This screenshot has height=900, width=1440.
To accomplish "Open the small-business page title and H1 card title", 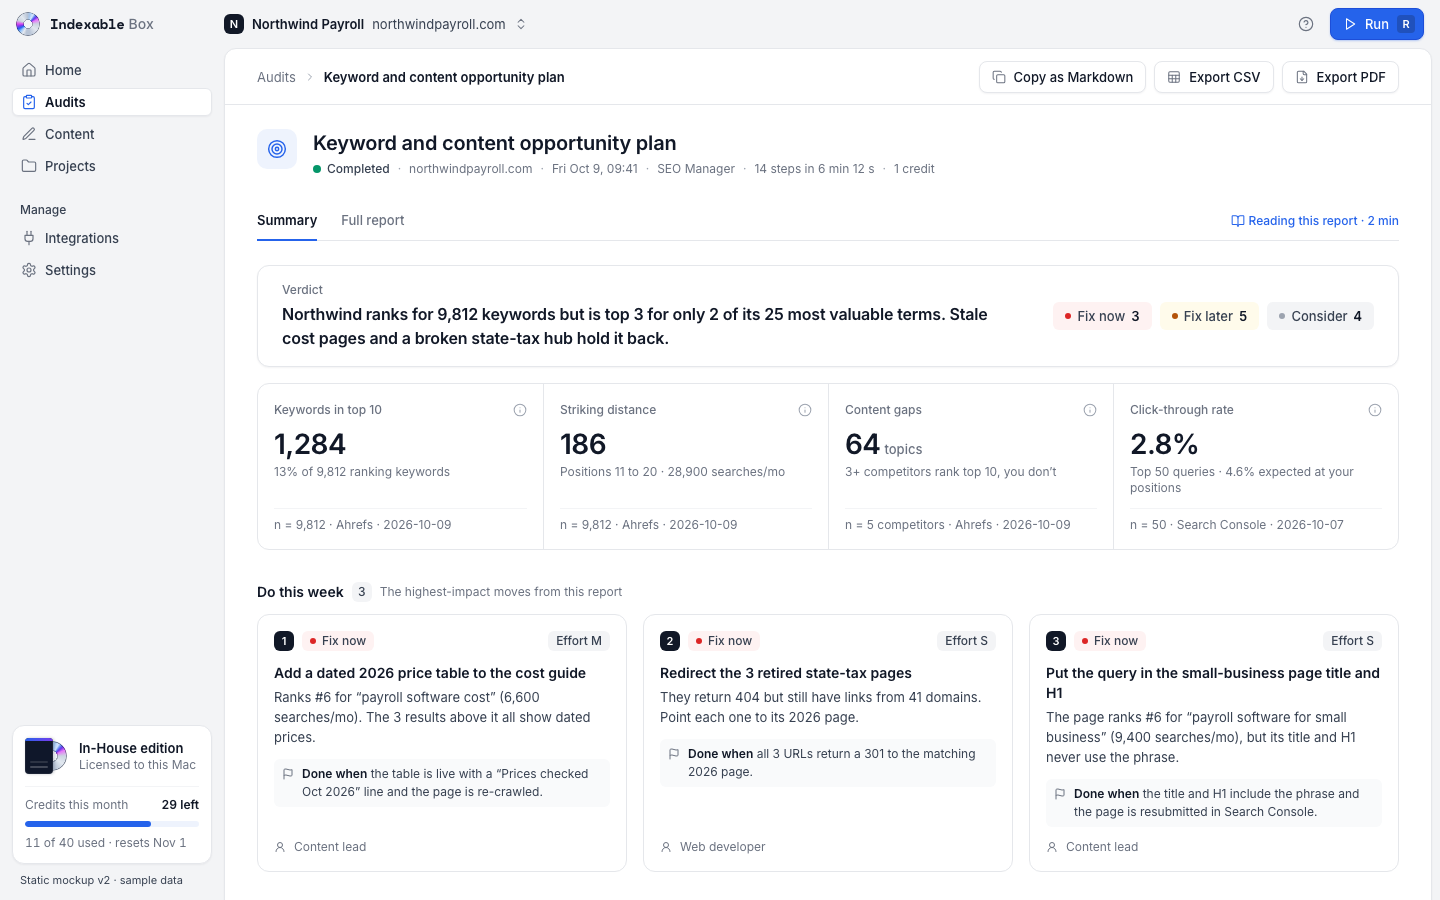I will (x=1213, y=683).
